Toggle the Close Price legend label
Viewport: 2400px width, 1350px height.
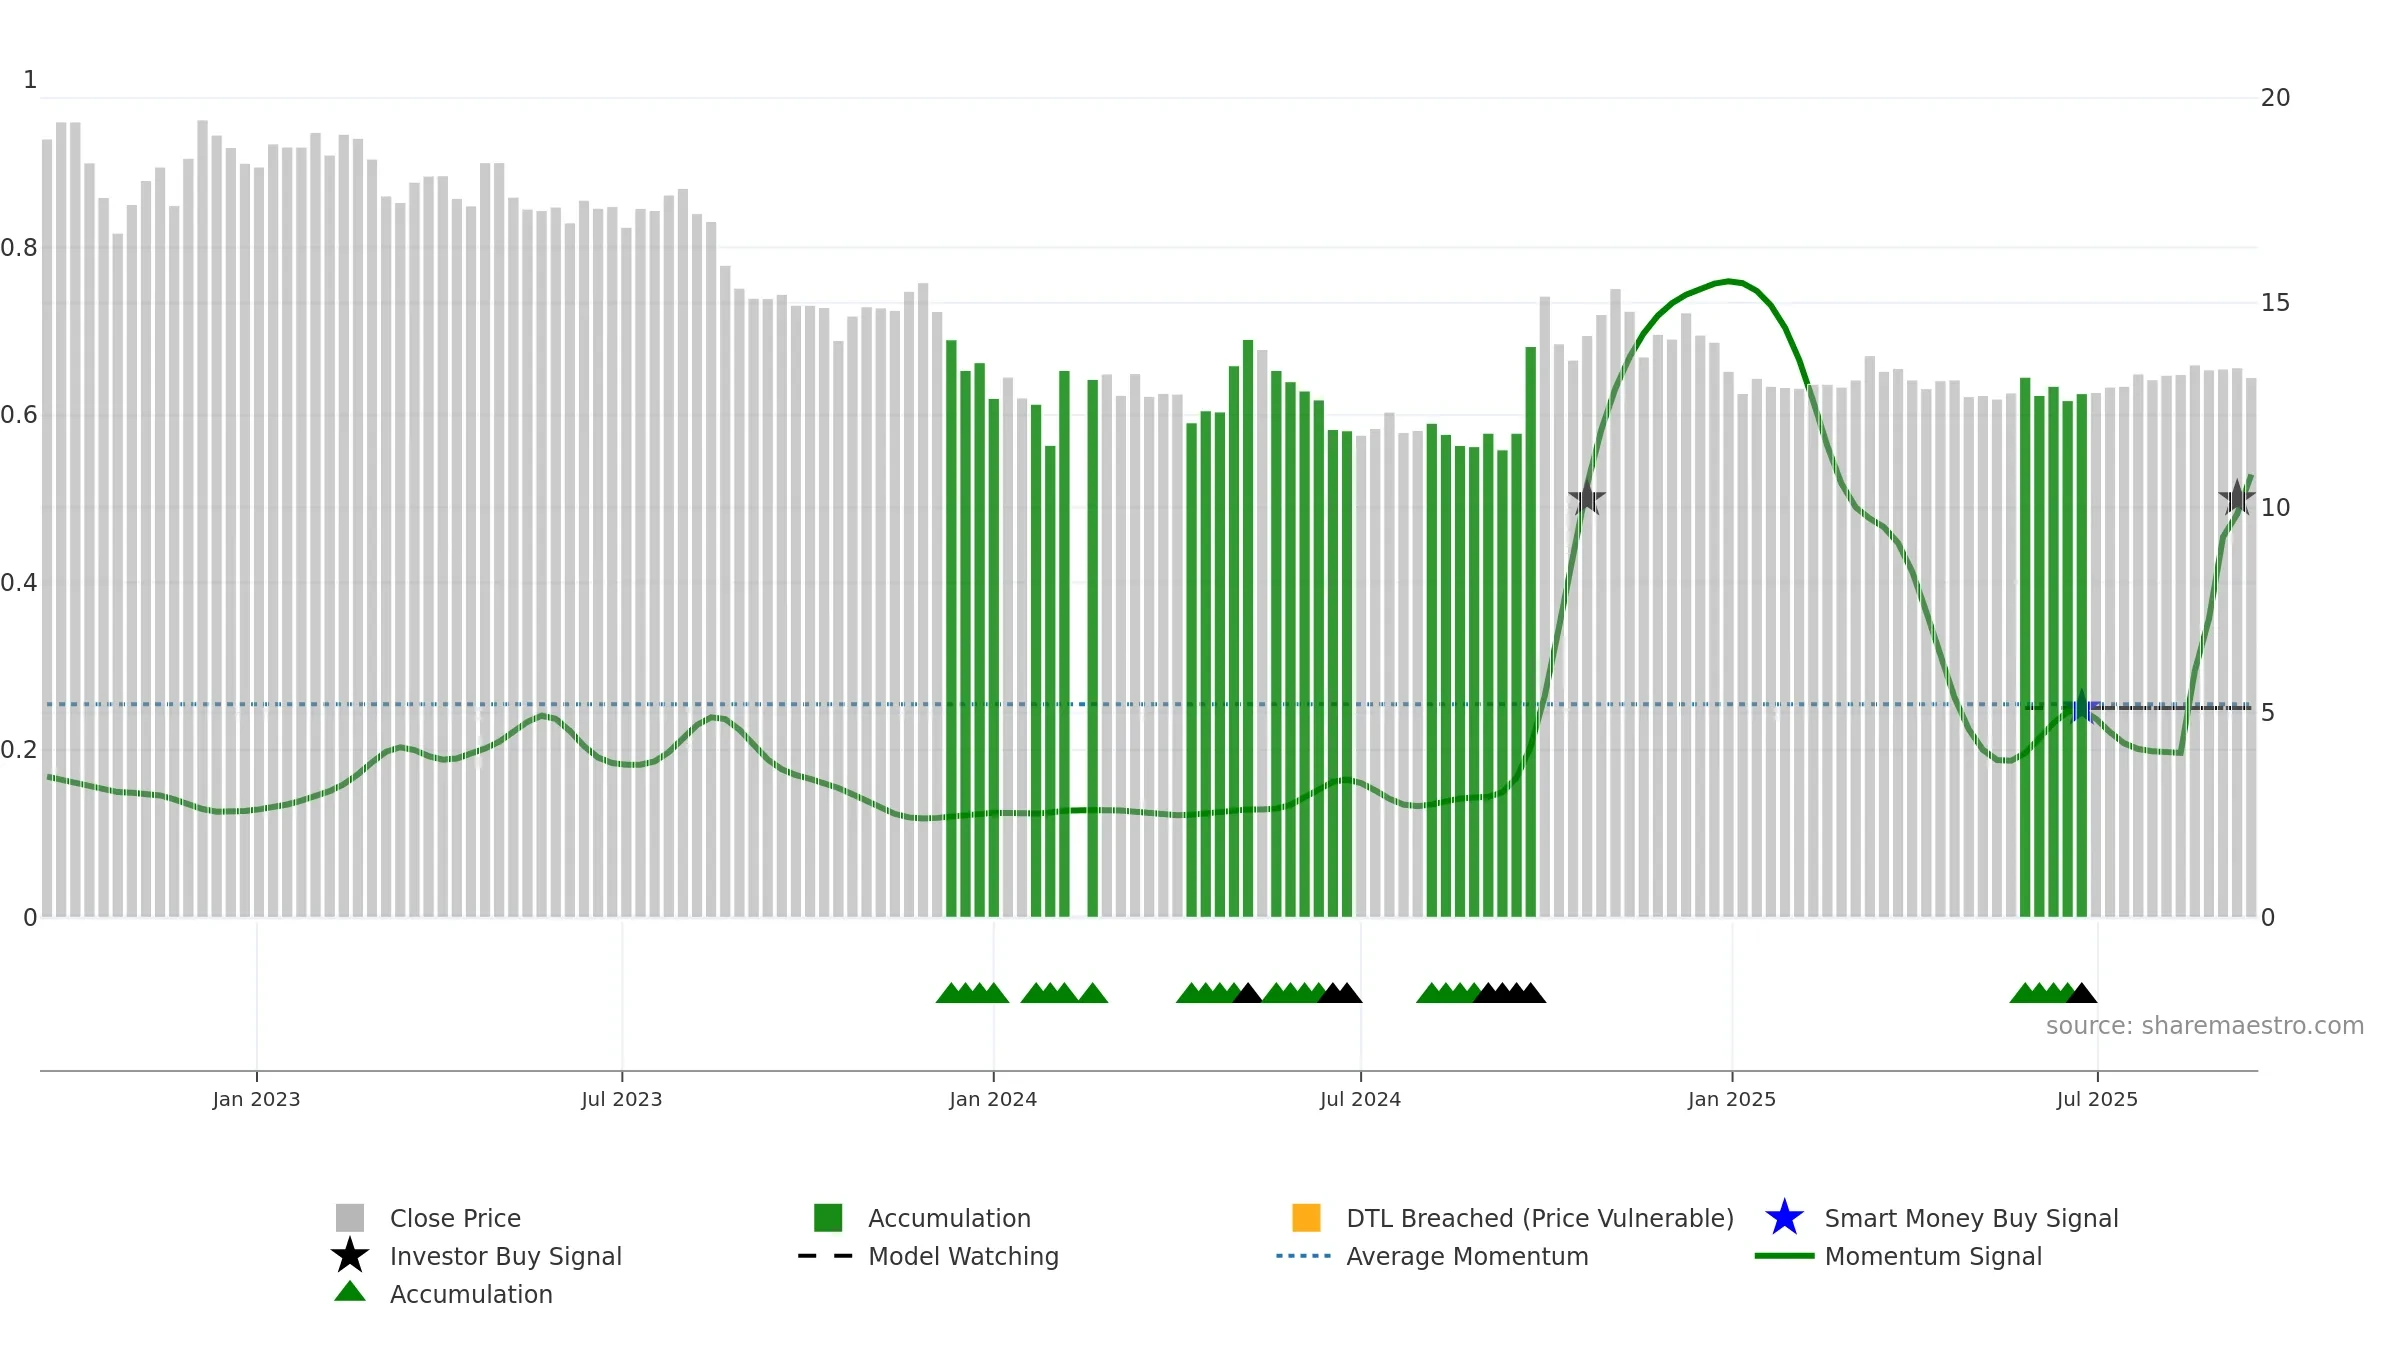pyautogui.click(x=455, y=1218)
